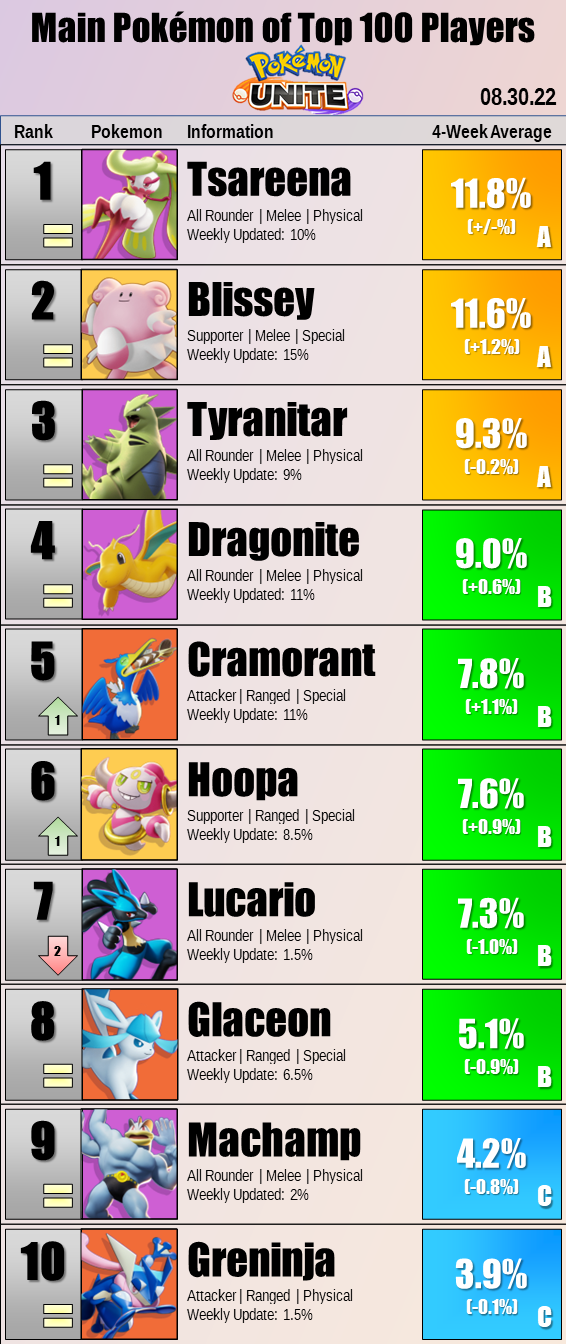Click the yellow equals icon under rank 1
The width and height of the screenshot is (566, 1344).
[x=57, y=236]
